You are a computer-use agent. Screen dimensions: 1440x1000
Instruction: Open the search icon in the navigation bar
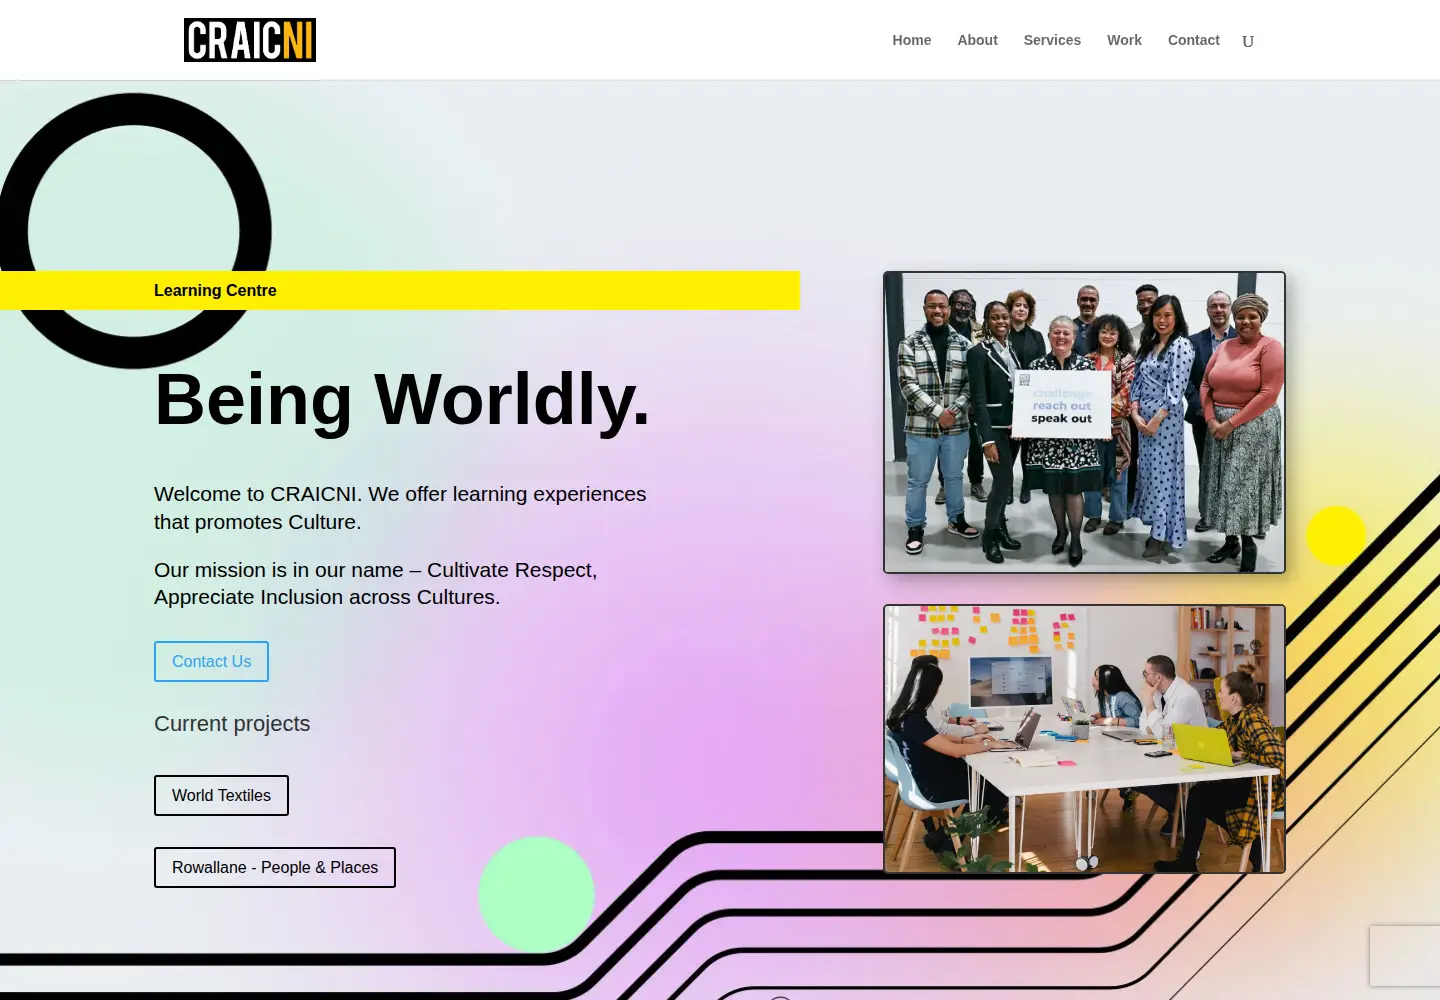[x=1248, y=41]
